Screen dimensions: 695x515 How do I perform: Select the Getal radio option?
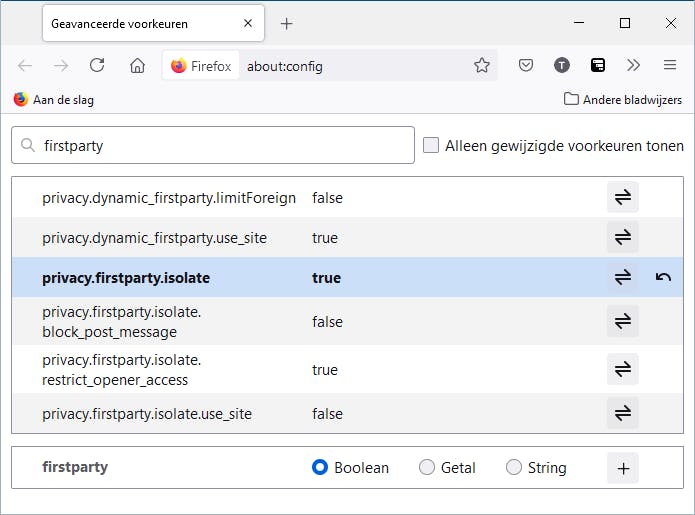click(x=427, y=468)
